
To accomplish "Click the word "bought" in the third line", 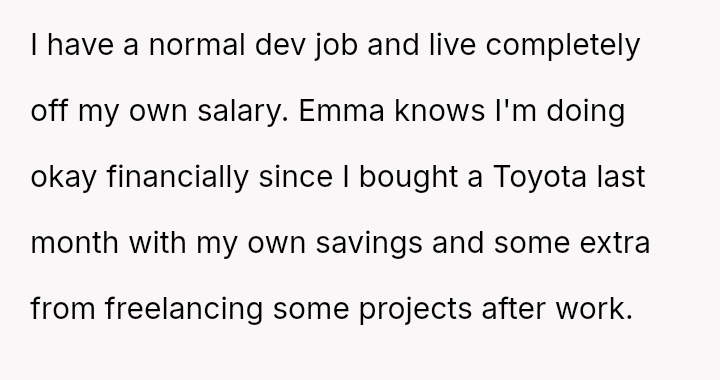I will pyautogui.click(x=408, y=177).
